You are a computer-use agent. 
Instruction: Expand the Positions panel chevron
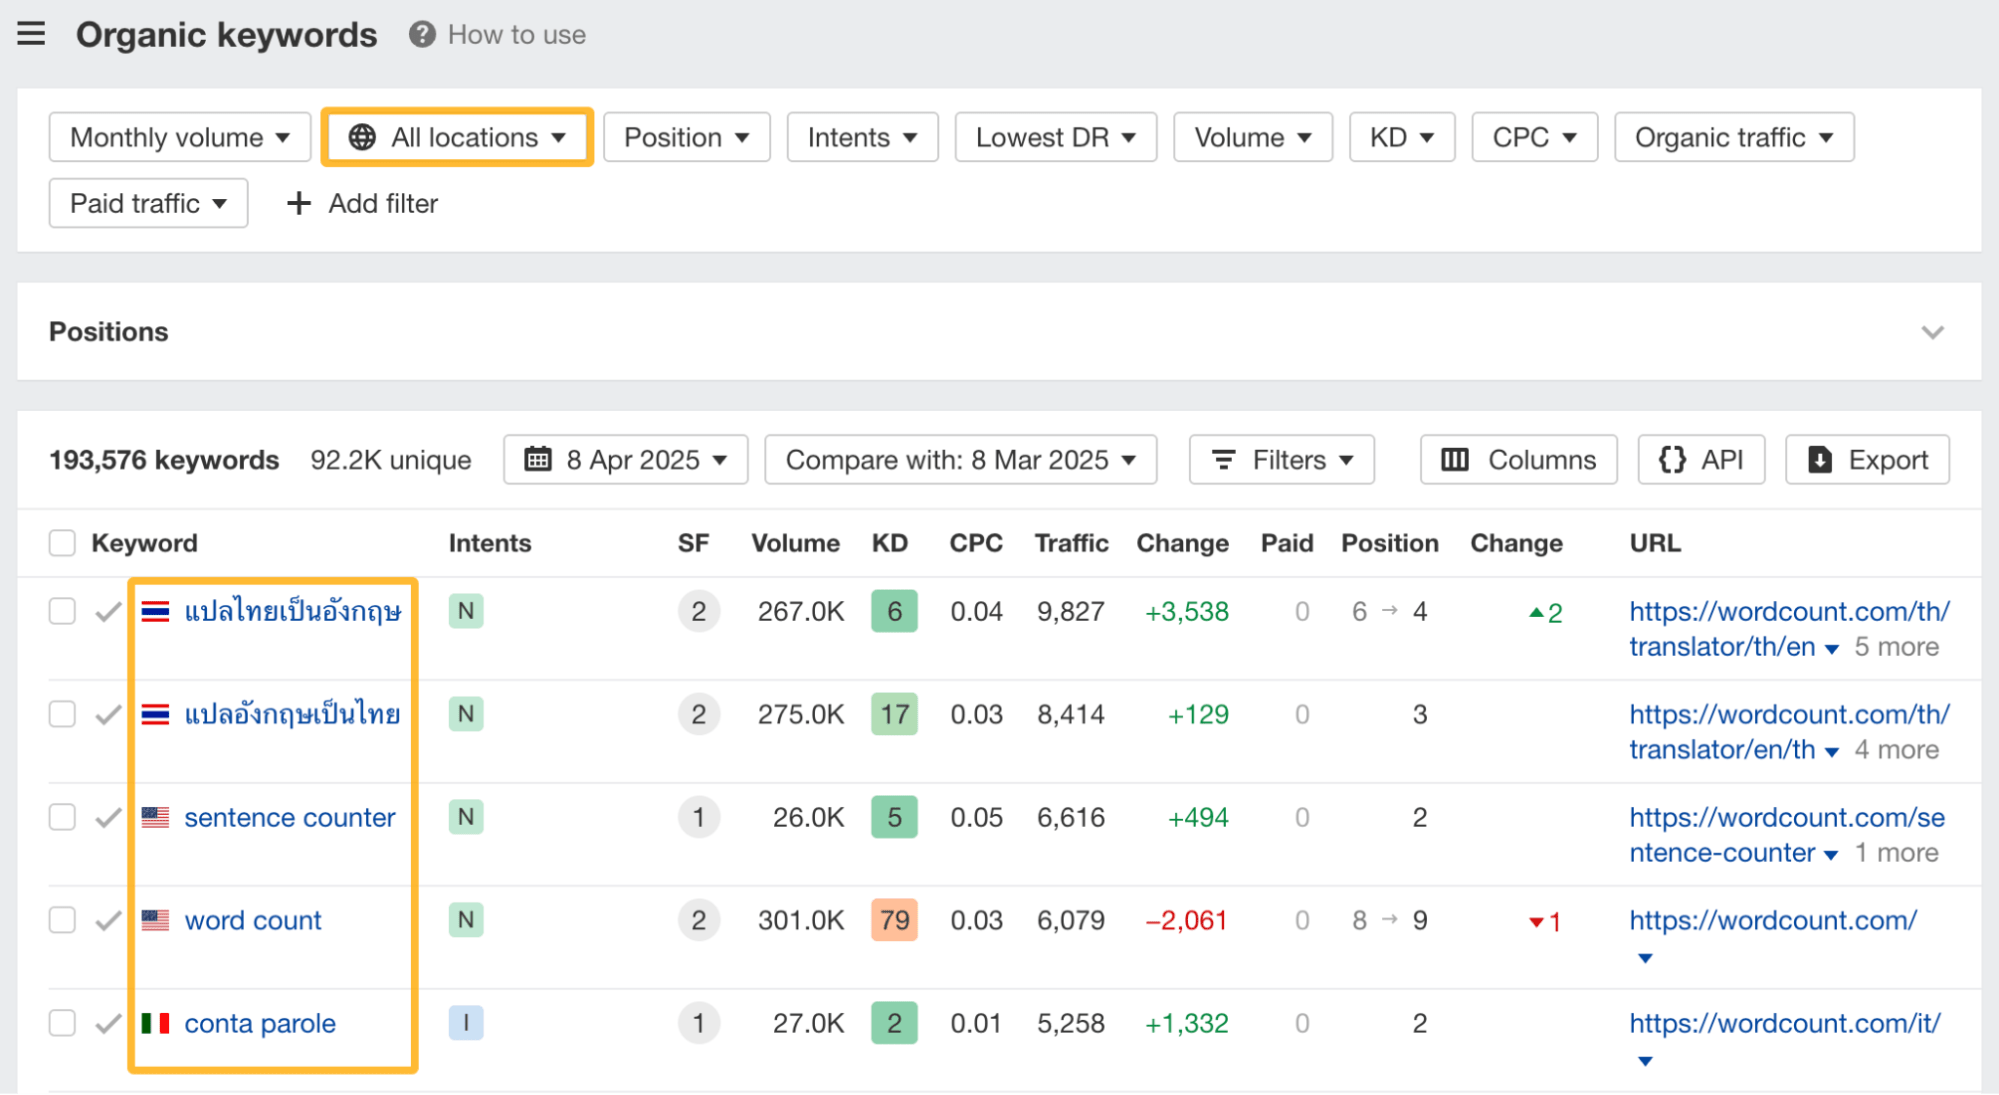(x=1932, y=332)
